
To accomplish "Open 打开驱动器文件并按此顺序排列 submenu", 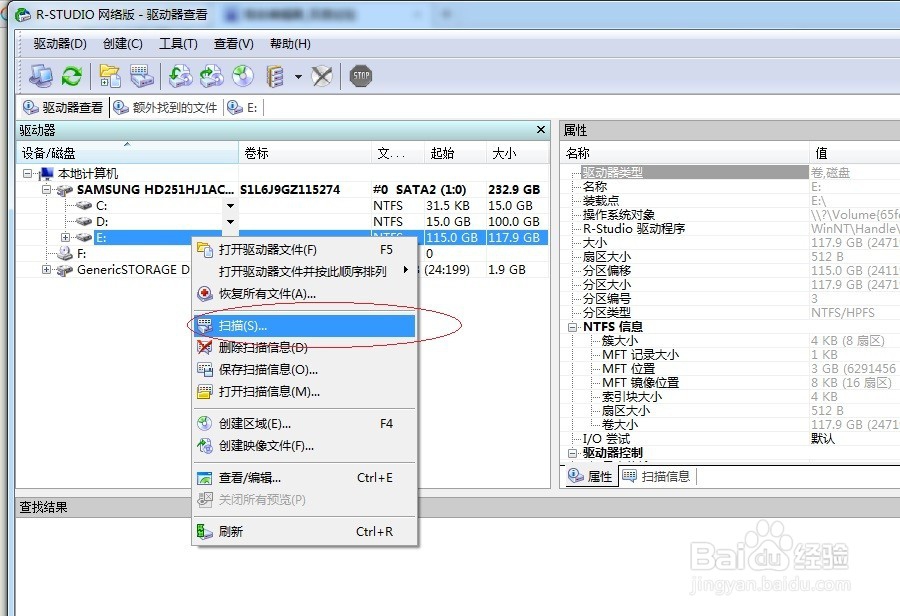I will click(x=304, y=272).
